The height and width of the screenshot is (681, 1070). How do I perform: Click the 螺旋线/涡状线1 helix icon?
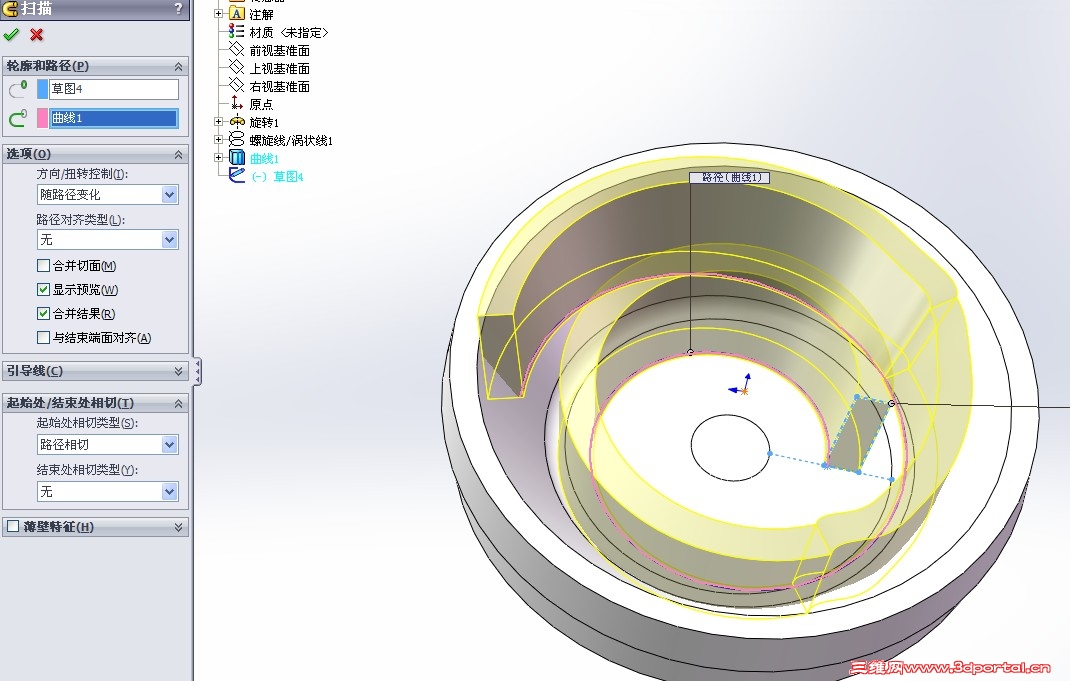coord(236,140)
